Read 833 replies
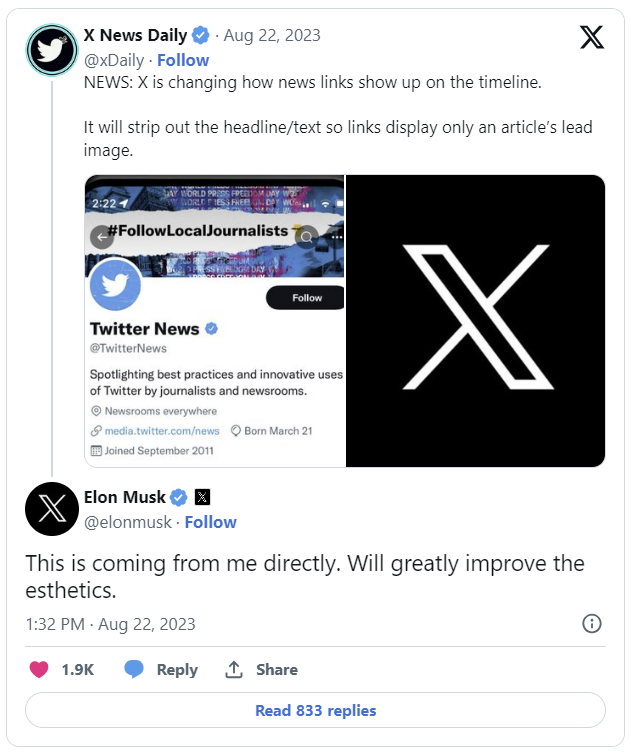The height and width of the screenshot is (753, 631). 315,711
